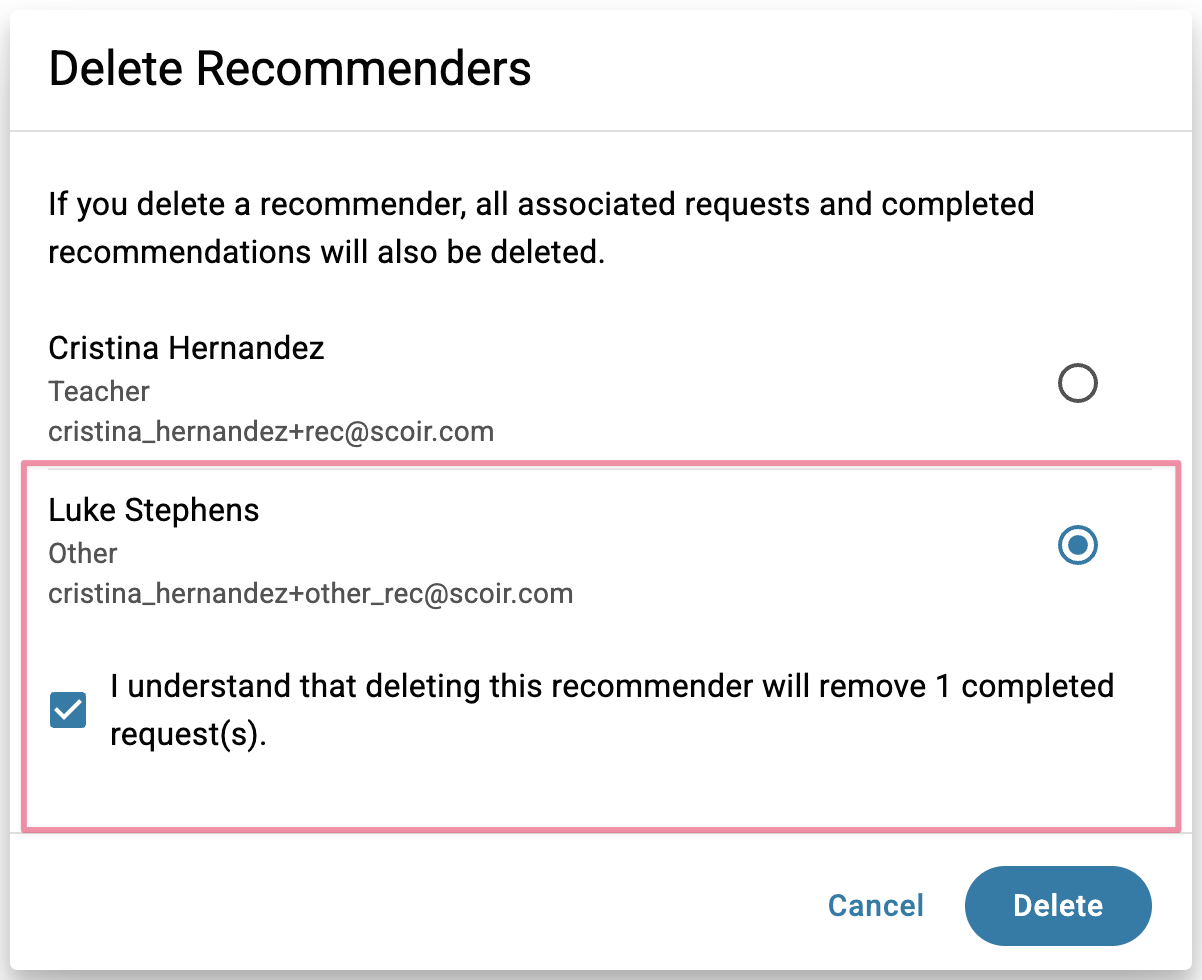The image size is (1202, 980).
Task: Click the cristina_hernandez+other_rec@scoir.com email address
Action: pos(310,594)
